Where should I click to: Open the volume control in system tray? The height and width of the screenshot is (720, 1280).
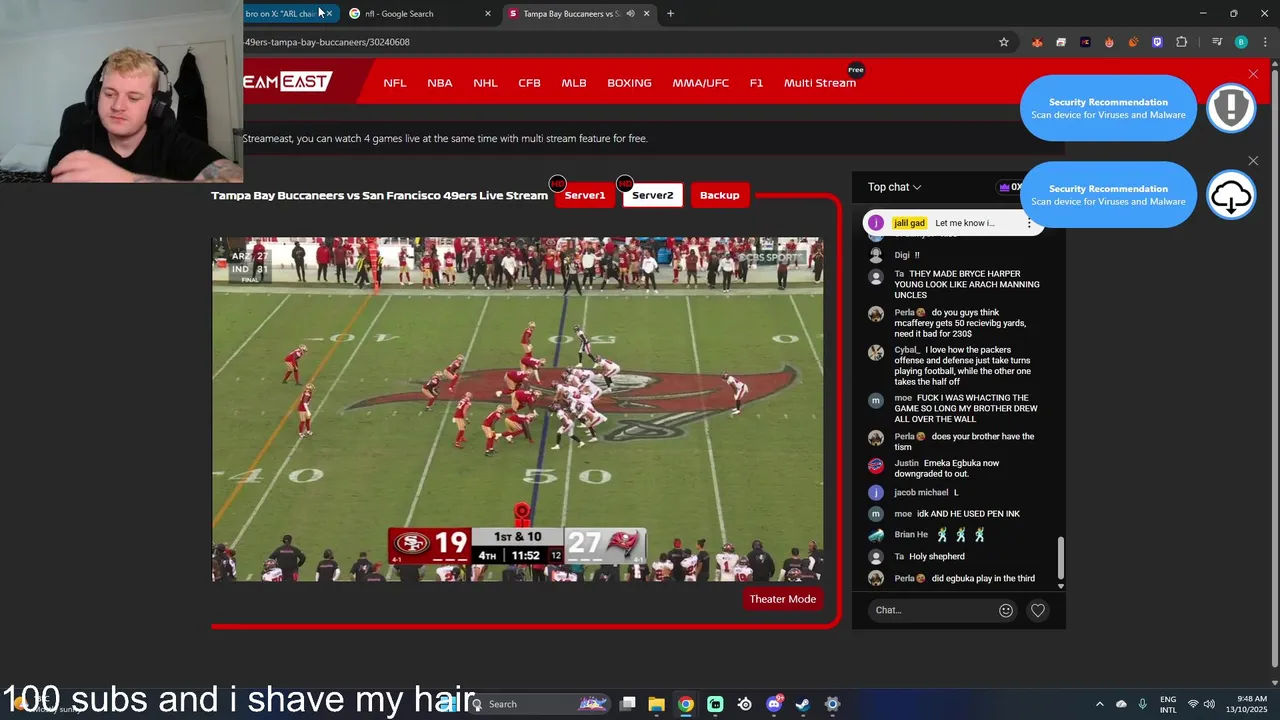pos(1210,704)
